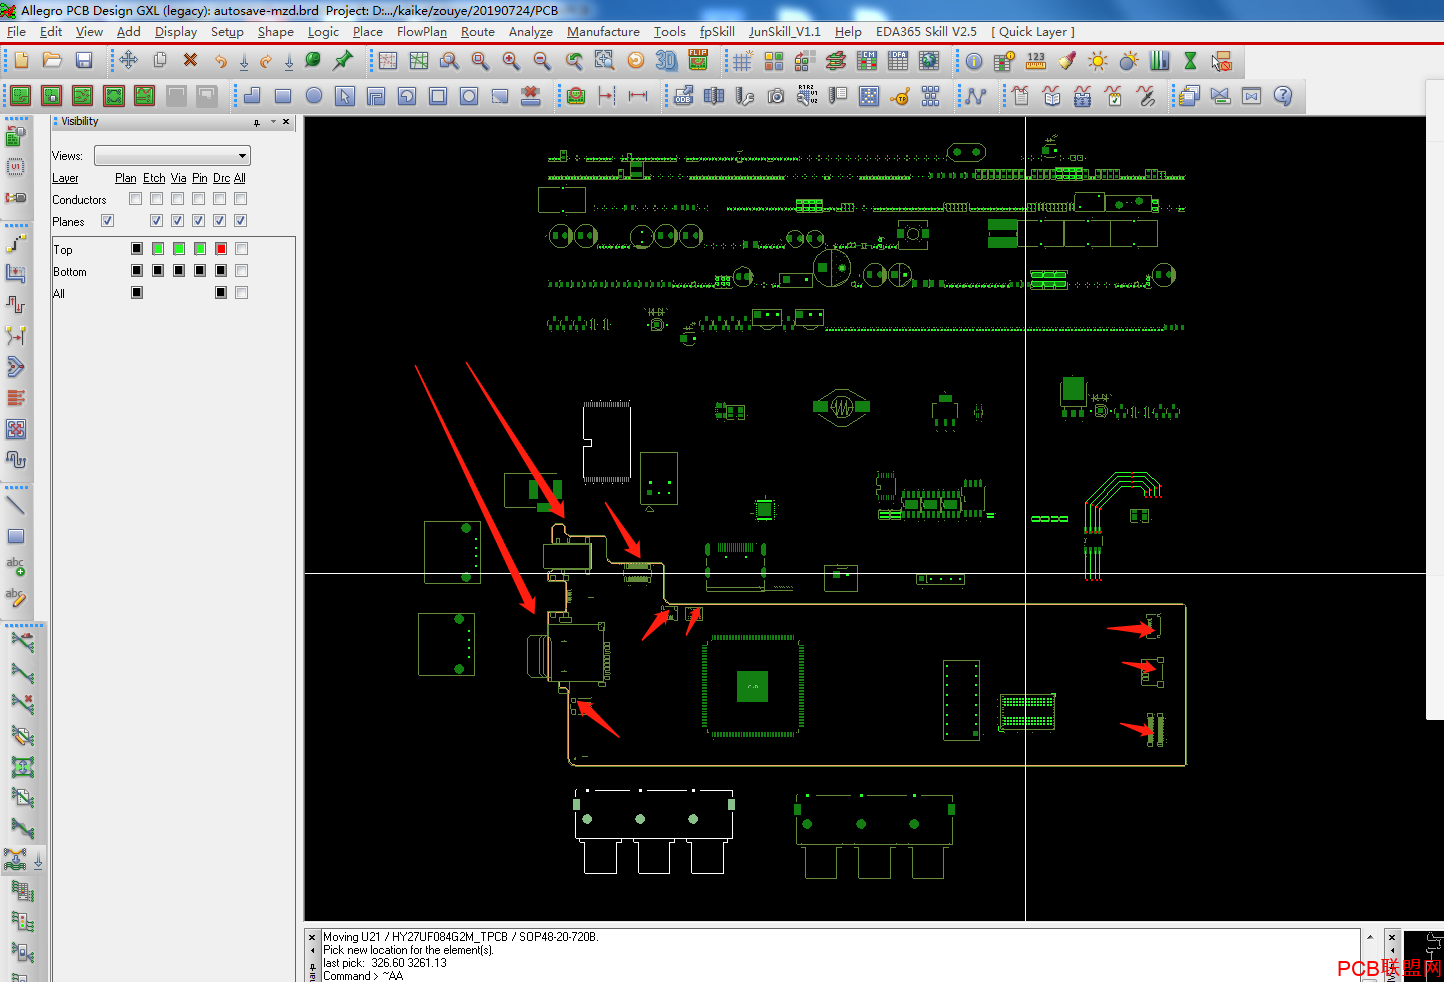Close the Visibility panel
This screenshot has height=982, width=1444.
287,122
